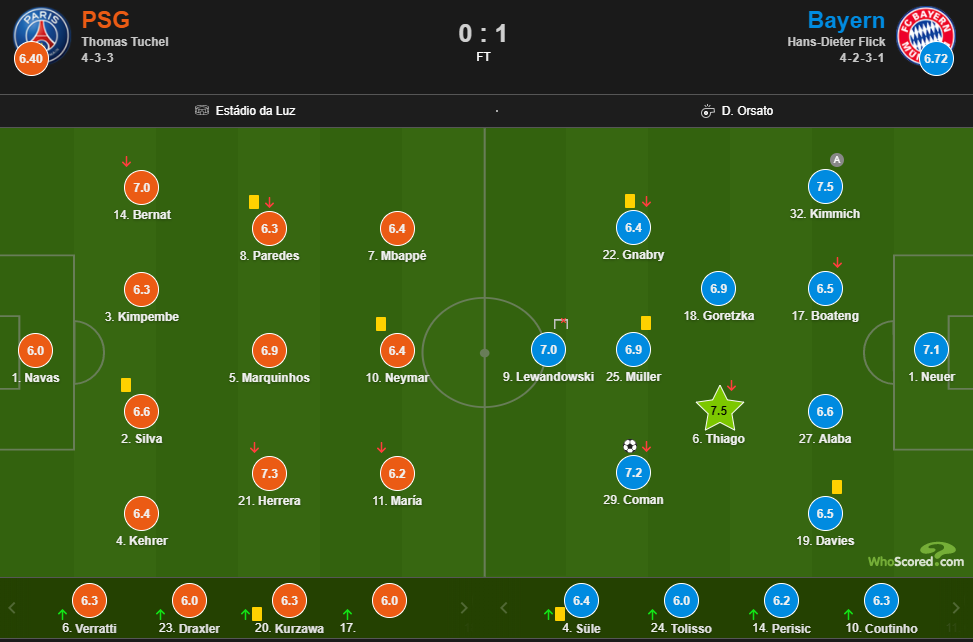Select Herrera's 7.3 rating circle
The height and width of the screenshot is (642, 973).
269,473
